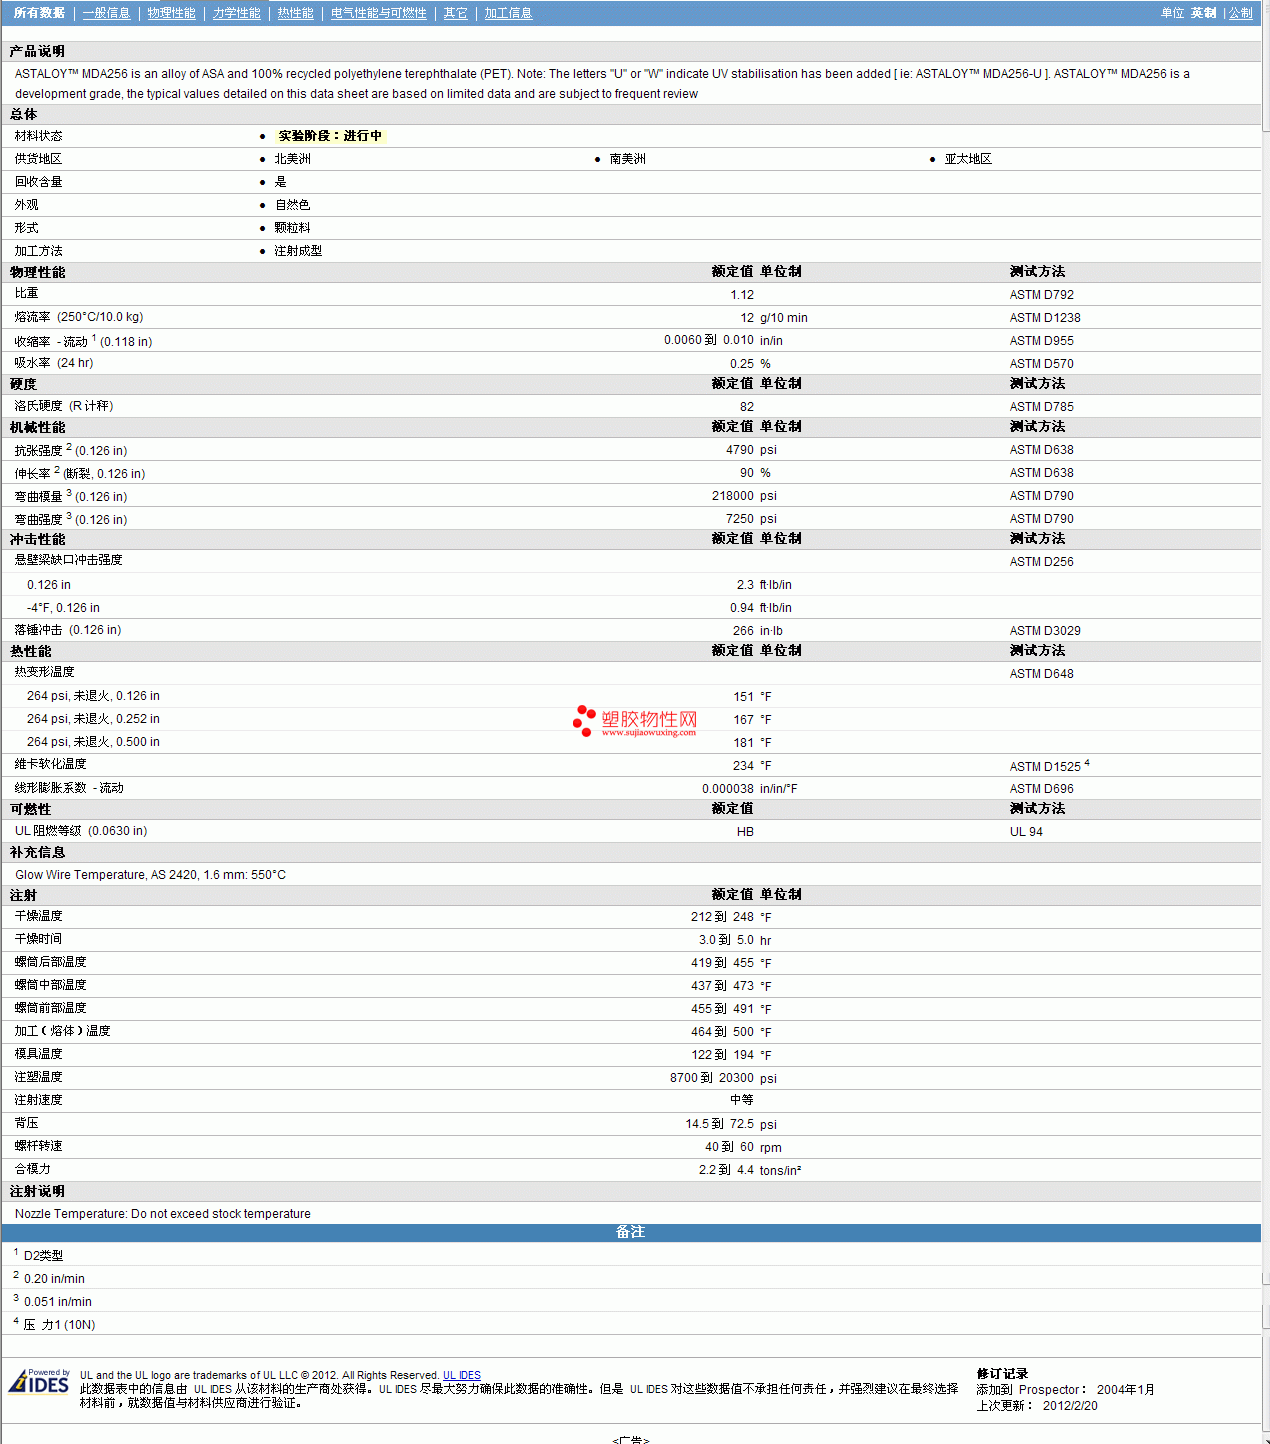The height and width of the screenshot is (1444, 1270).
Task: Click the UL 94 test method
Action: [1026, 832]
